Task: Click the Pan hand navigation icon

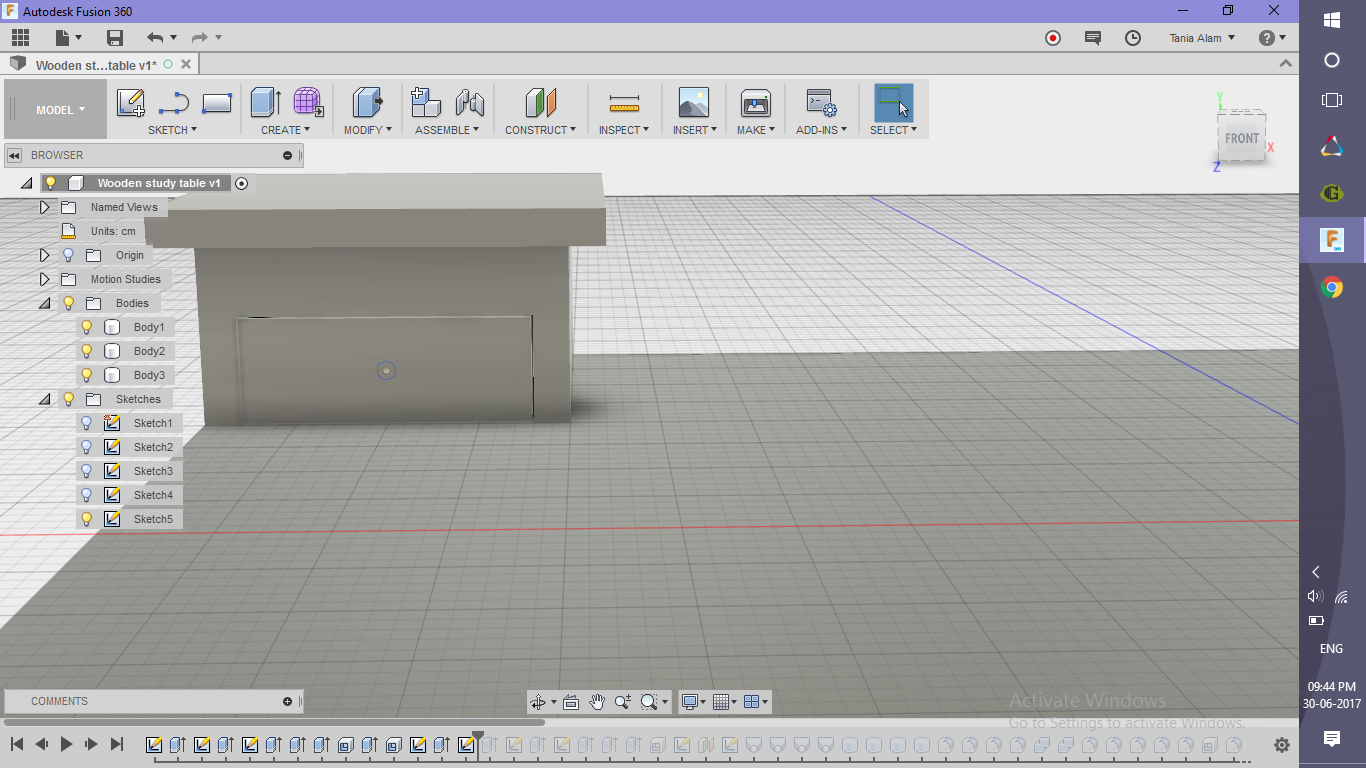Action: pos(597,702)
